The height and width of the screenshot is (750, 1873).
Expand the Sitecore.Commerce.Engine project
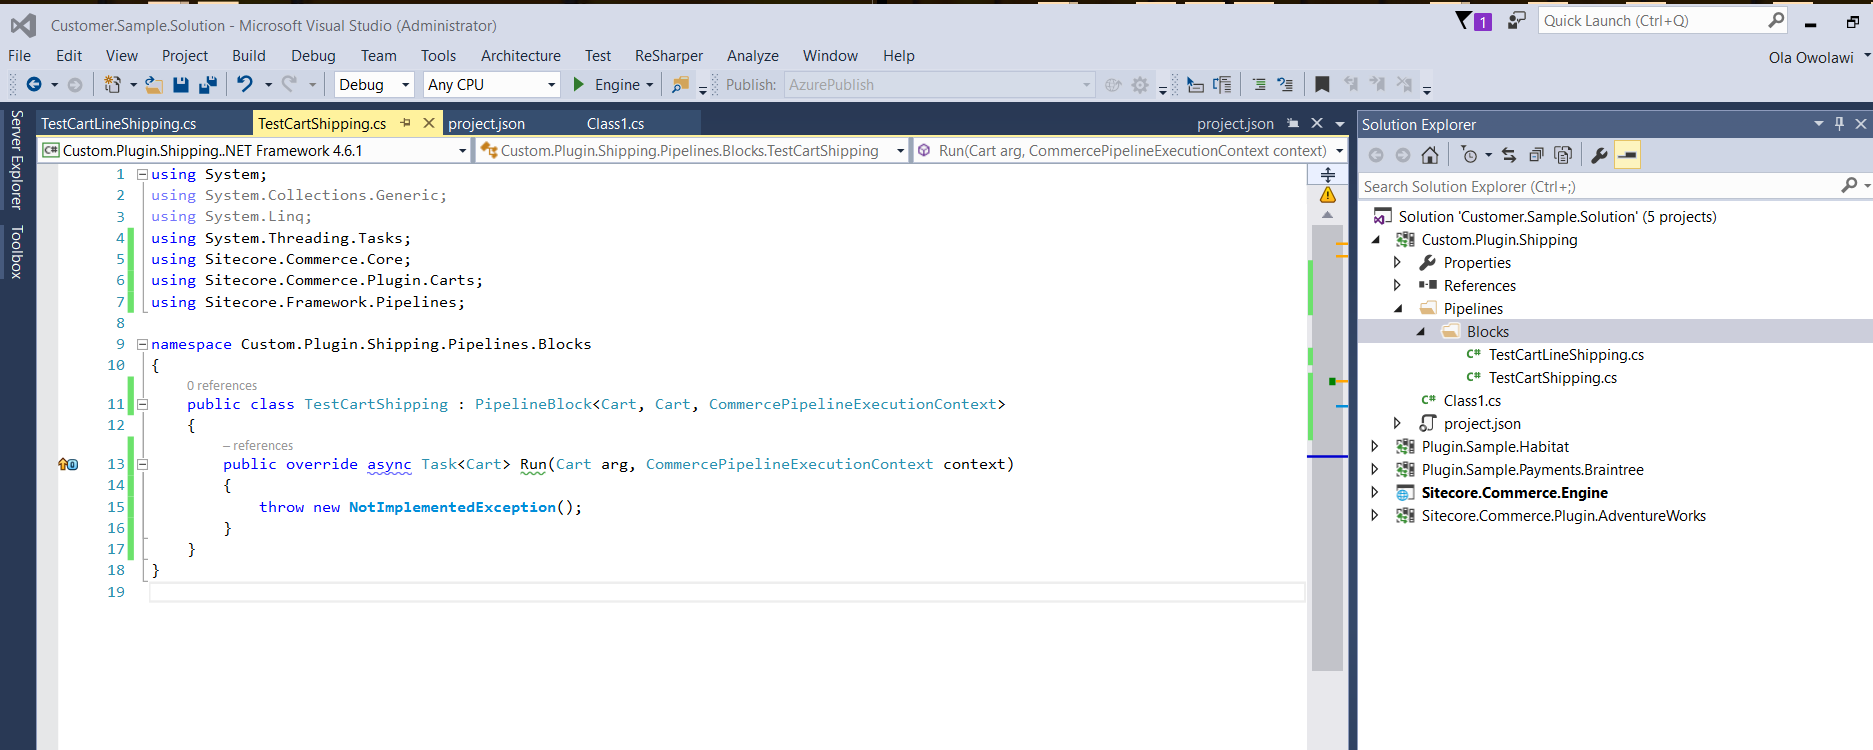coord(1375,493)
